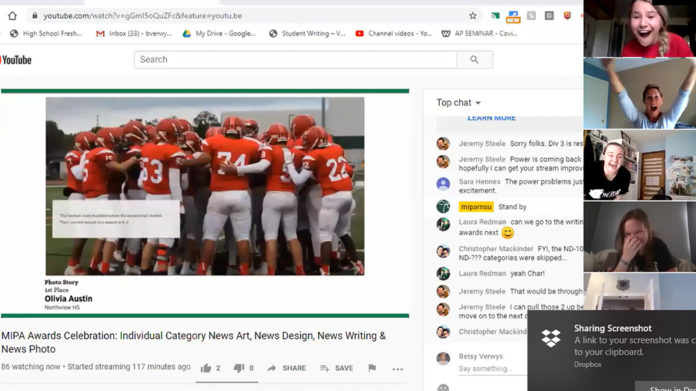The image size is (696, 391).
Task: Click the SAVE button label
Action: pos(344,368)
